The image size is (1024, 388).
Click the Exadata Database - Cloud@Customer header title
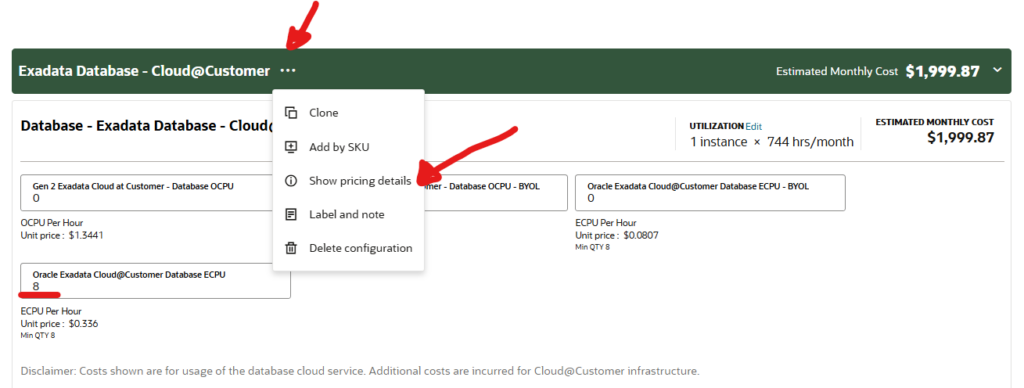tap(144, 71)
